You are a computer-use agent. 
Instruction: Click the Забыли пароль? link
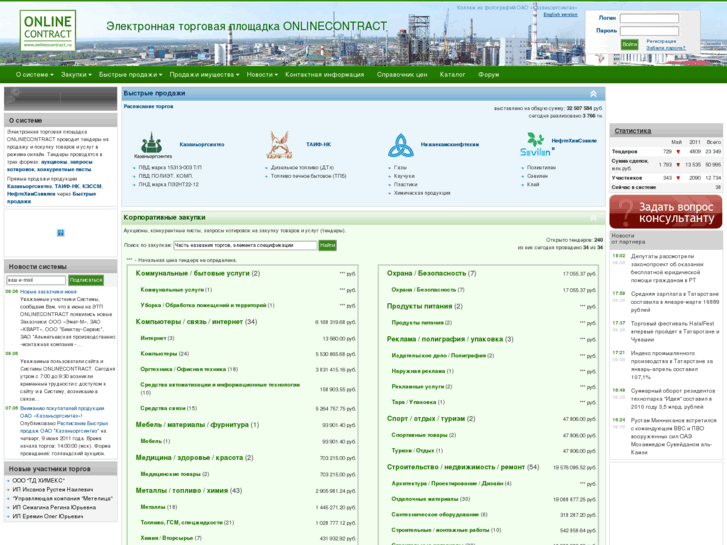pyautogui.click(x=666, y=48)
